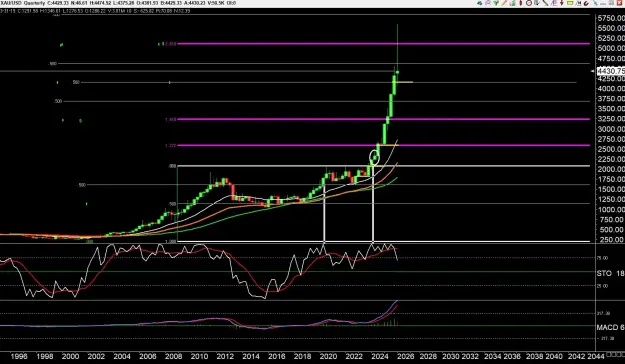Open the colored bar chart toolbar icon

coord(512,3)
